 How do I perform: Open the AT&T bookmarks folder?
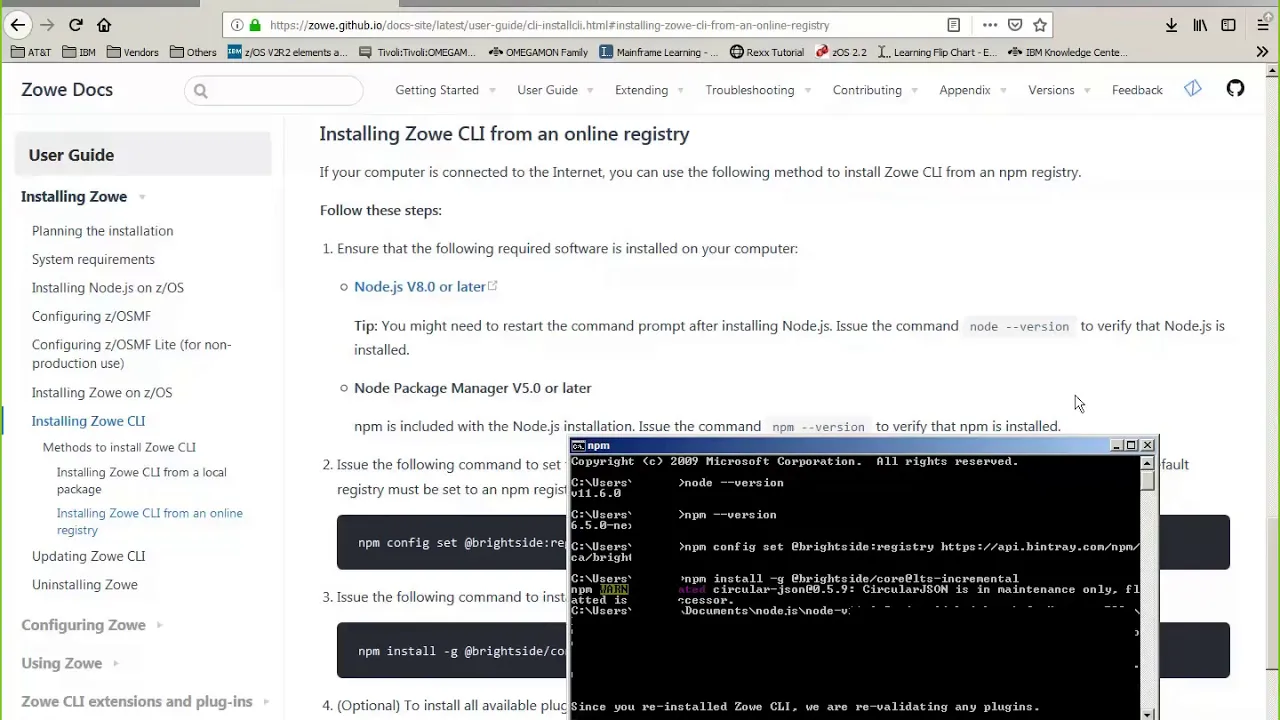[31, 52]
